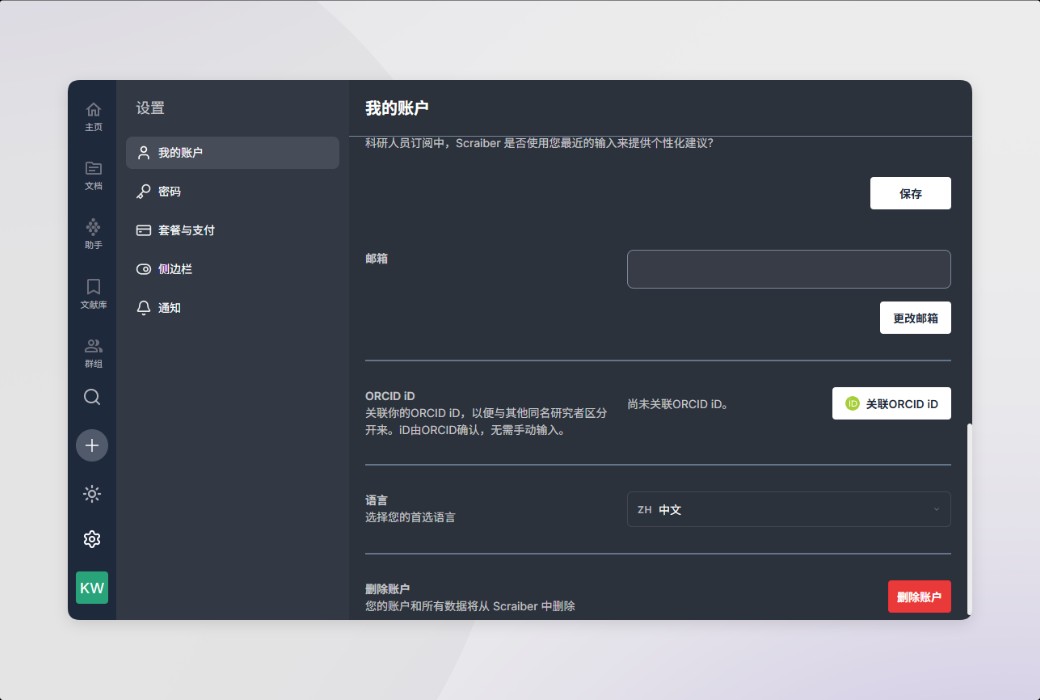Open the 群组 groups icon
1040x700 pixels.
pos(93,353)
